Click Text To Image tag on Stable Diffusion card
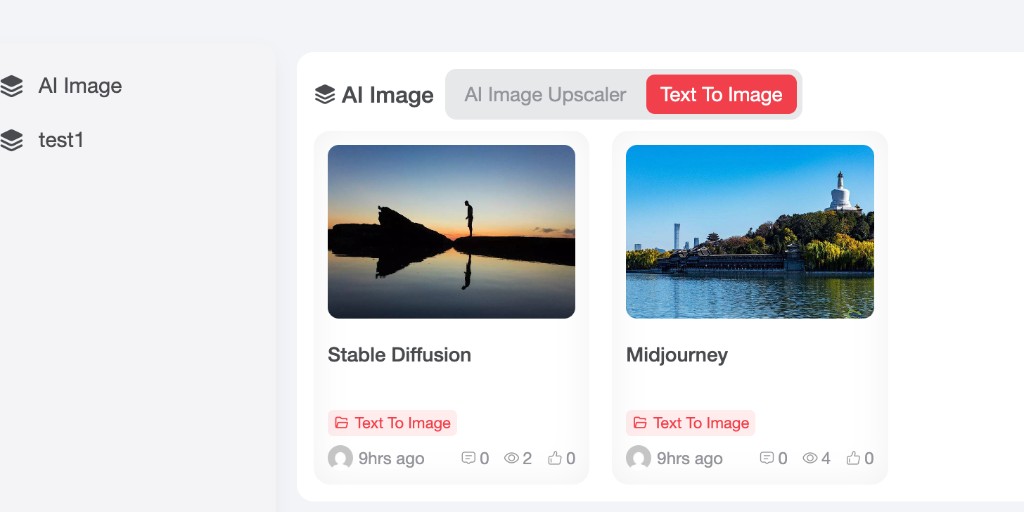The height and width of the screenshot is (512, 1024). pos(392,423)
